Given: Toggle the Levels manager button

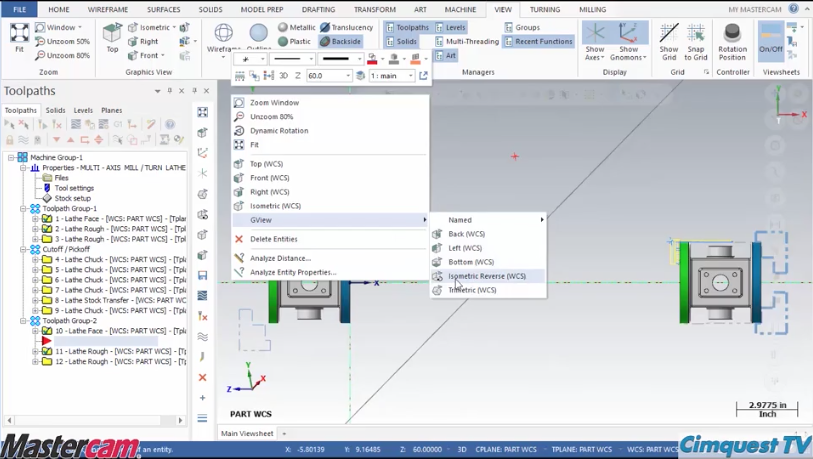Looking at the screenshot, I should 450,27.
